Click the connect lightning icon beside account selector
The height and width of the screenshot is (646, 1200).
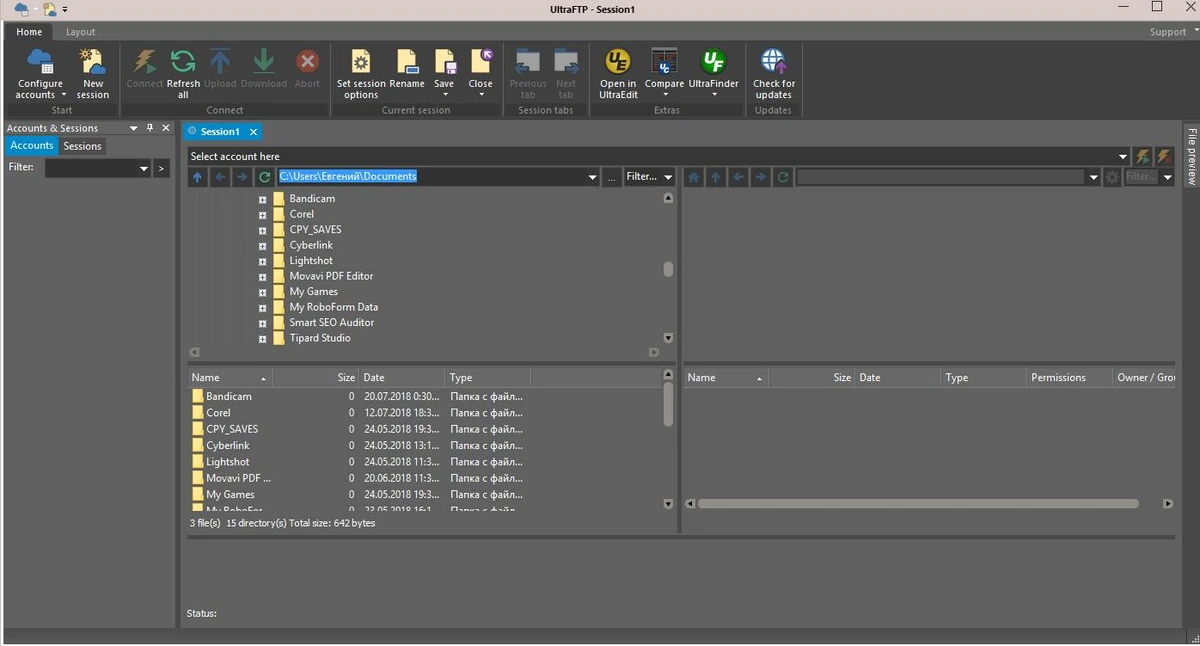pyautogui.click(x=1143, y=156)
